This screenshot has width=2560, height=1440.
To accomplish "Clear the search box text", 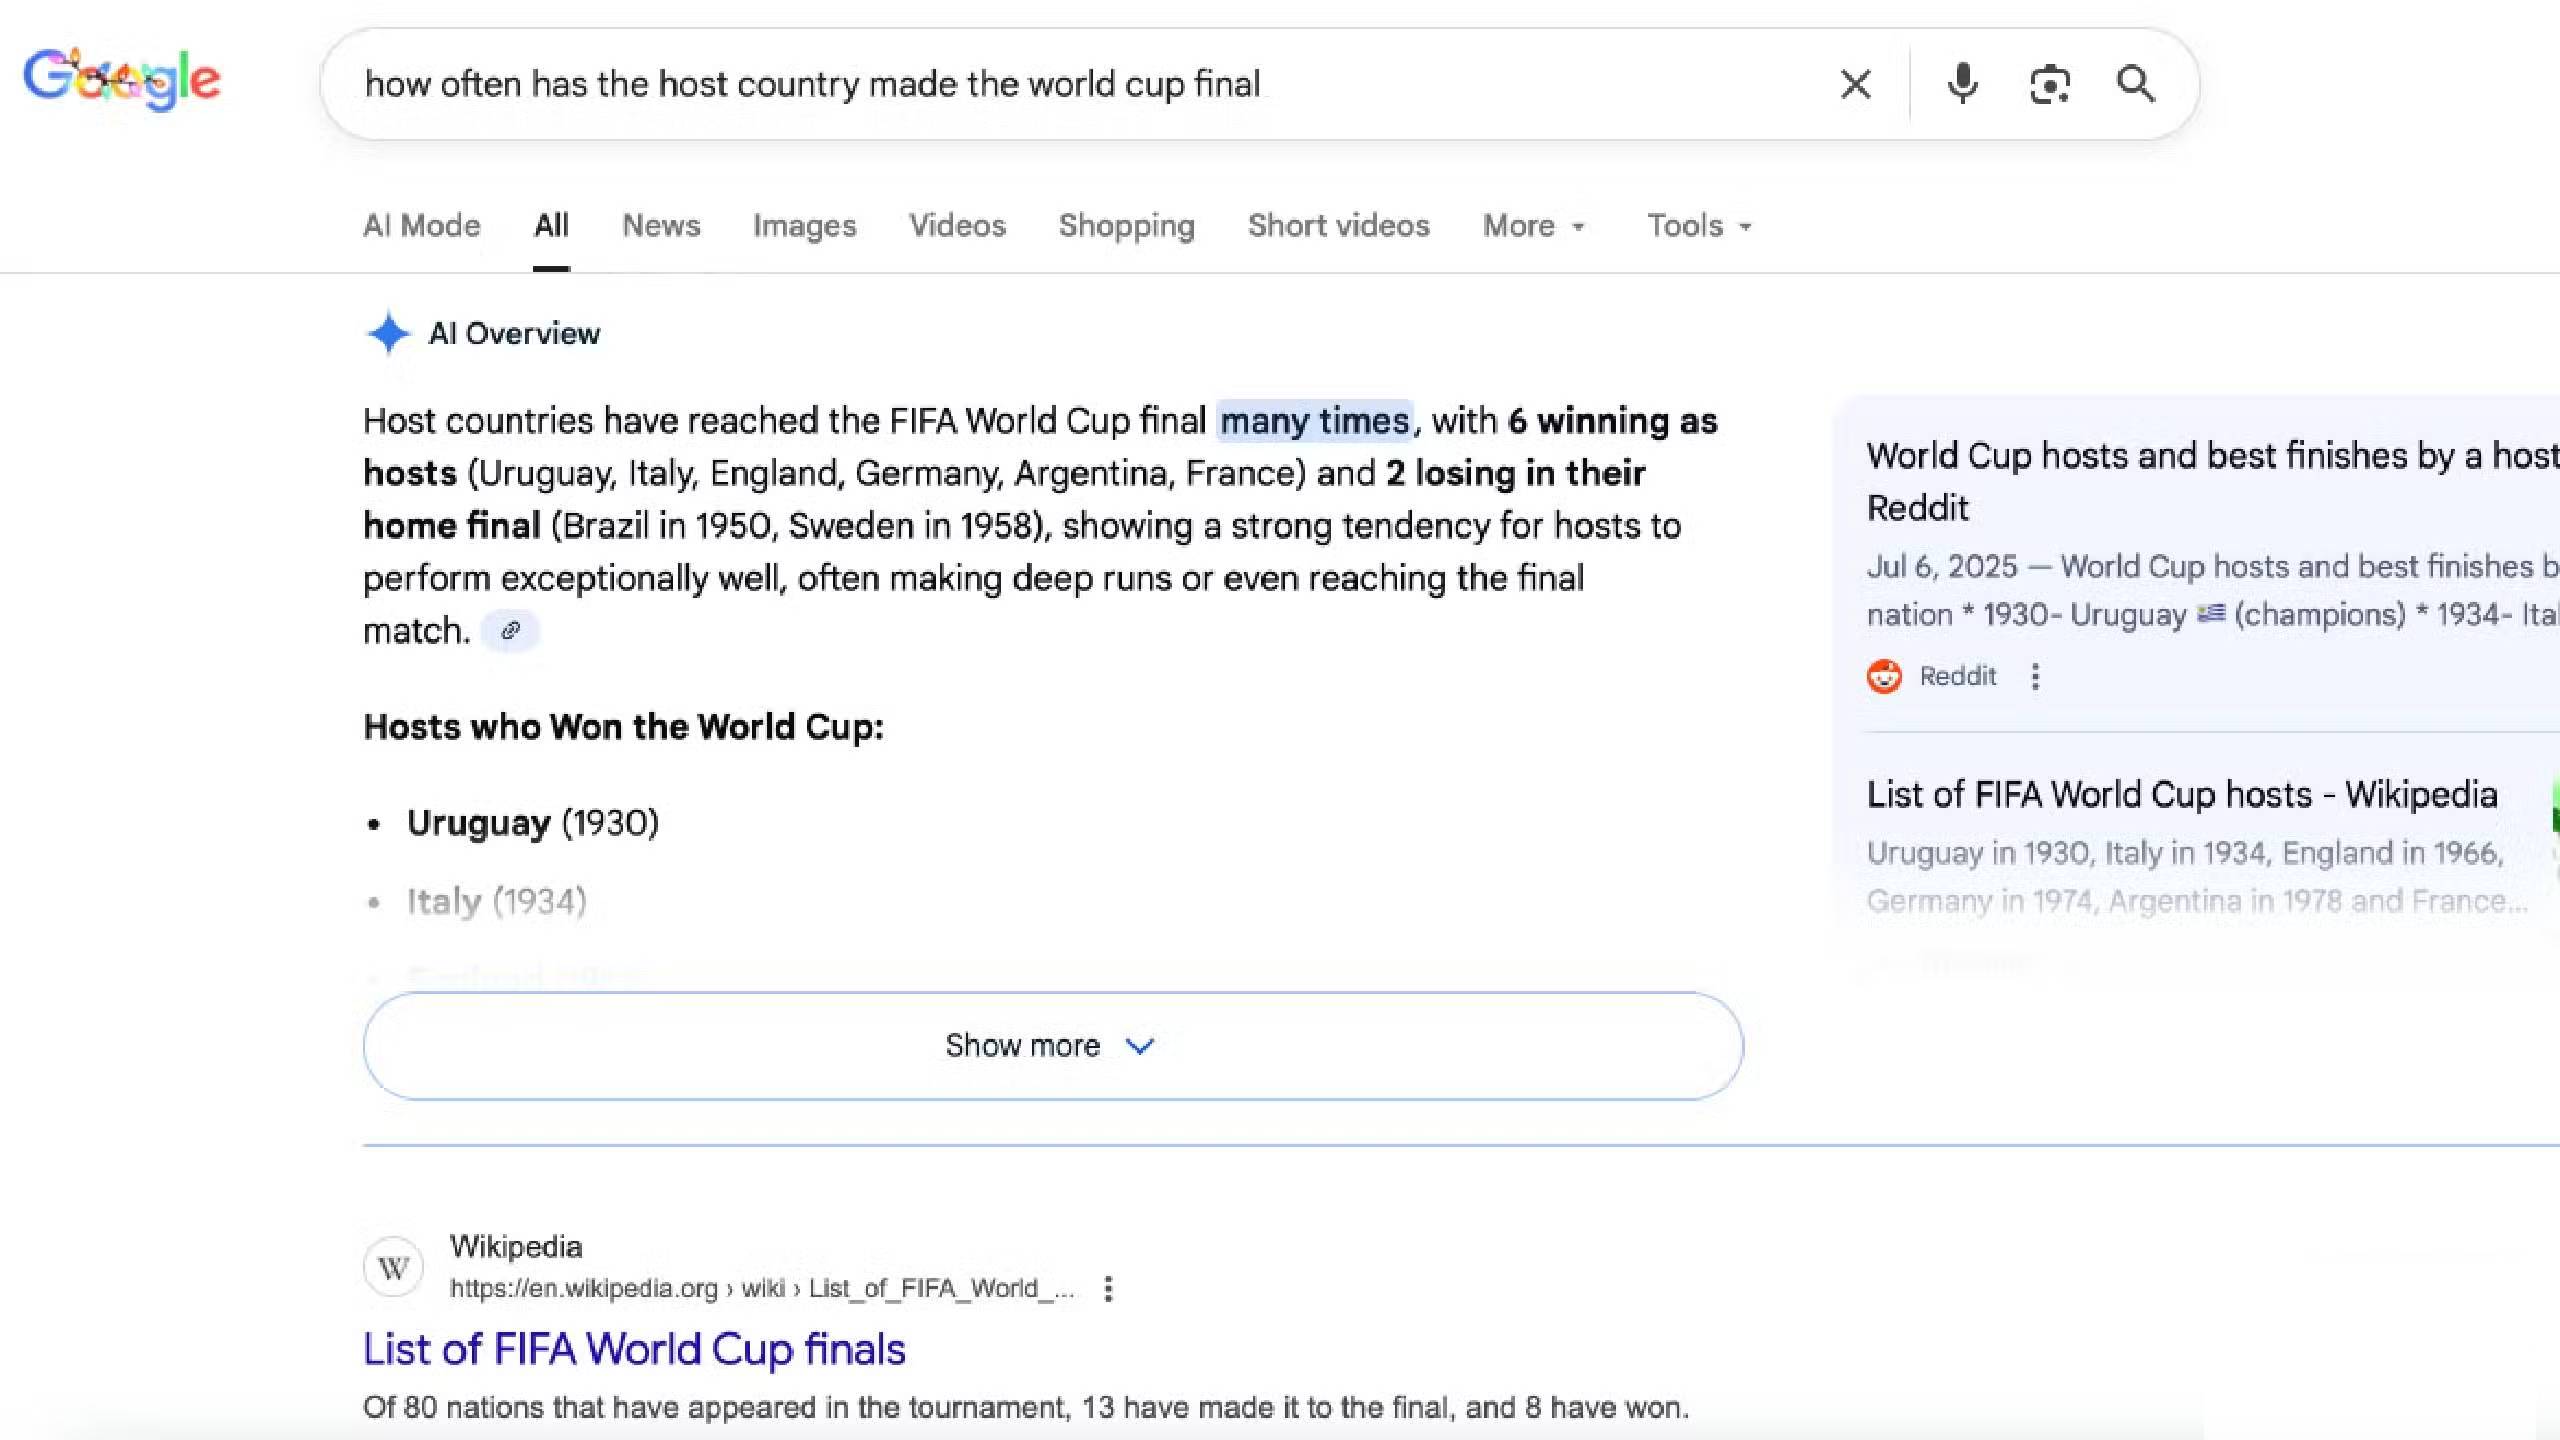I will click(1855, 84).
